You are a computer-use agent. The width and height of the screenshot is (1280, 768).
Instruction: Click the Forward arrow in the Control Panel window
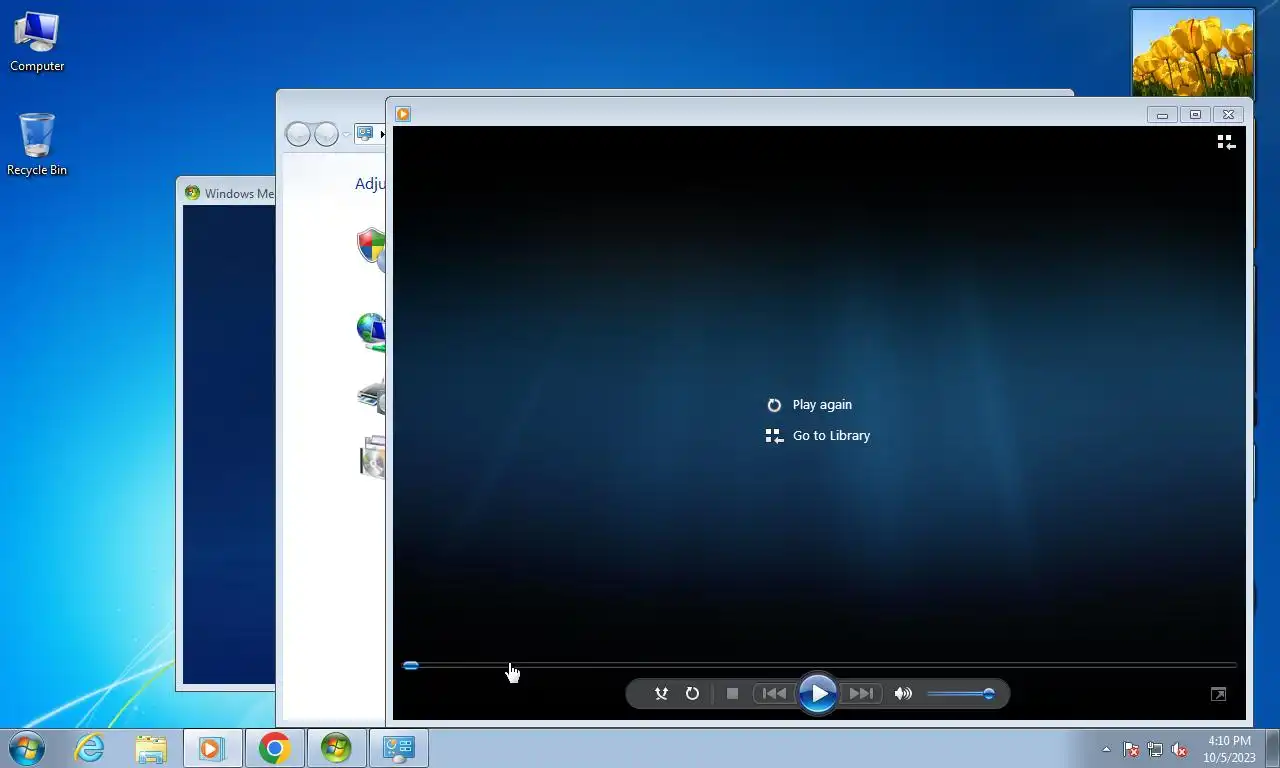coord(326,134)
